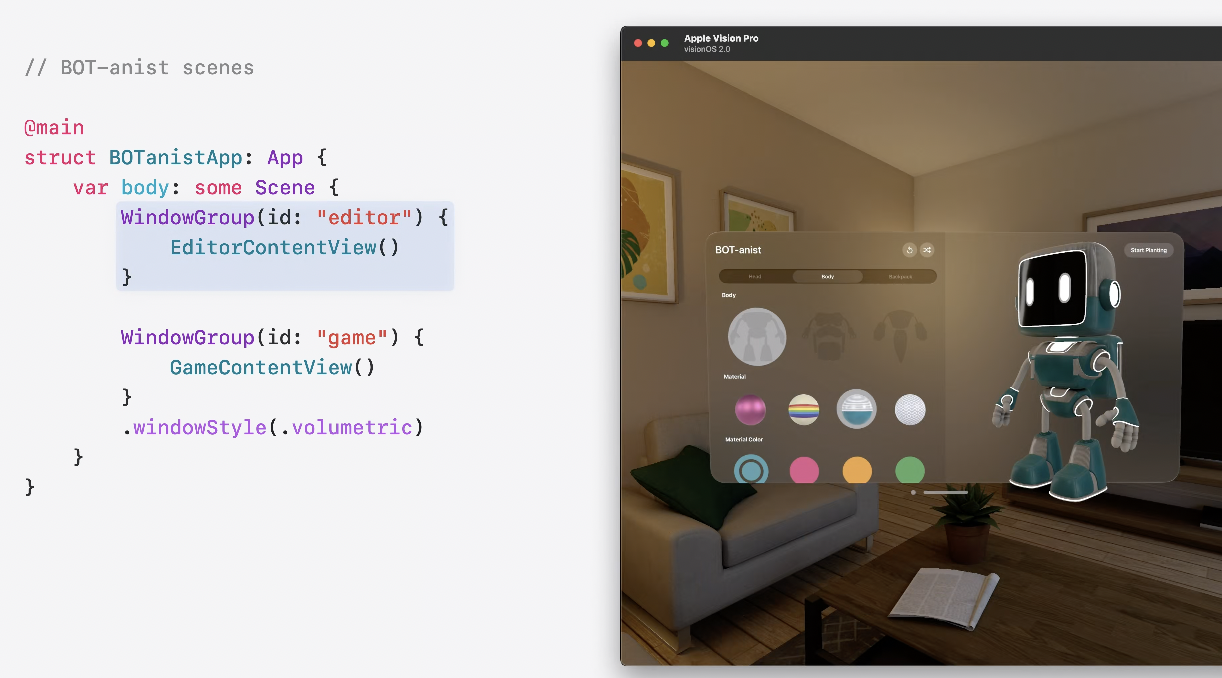Click the "var body: some Scene {" line
This screenshot has width=1222, height=678.
206,187
